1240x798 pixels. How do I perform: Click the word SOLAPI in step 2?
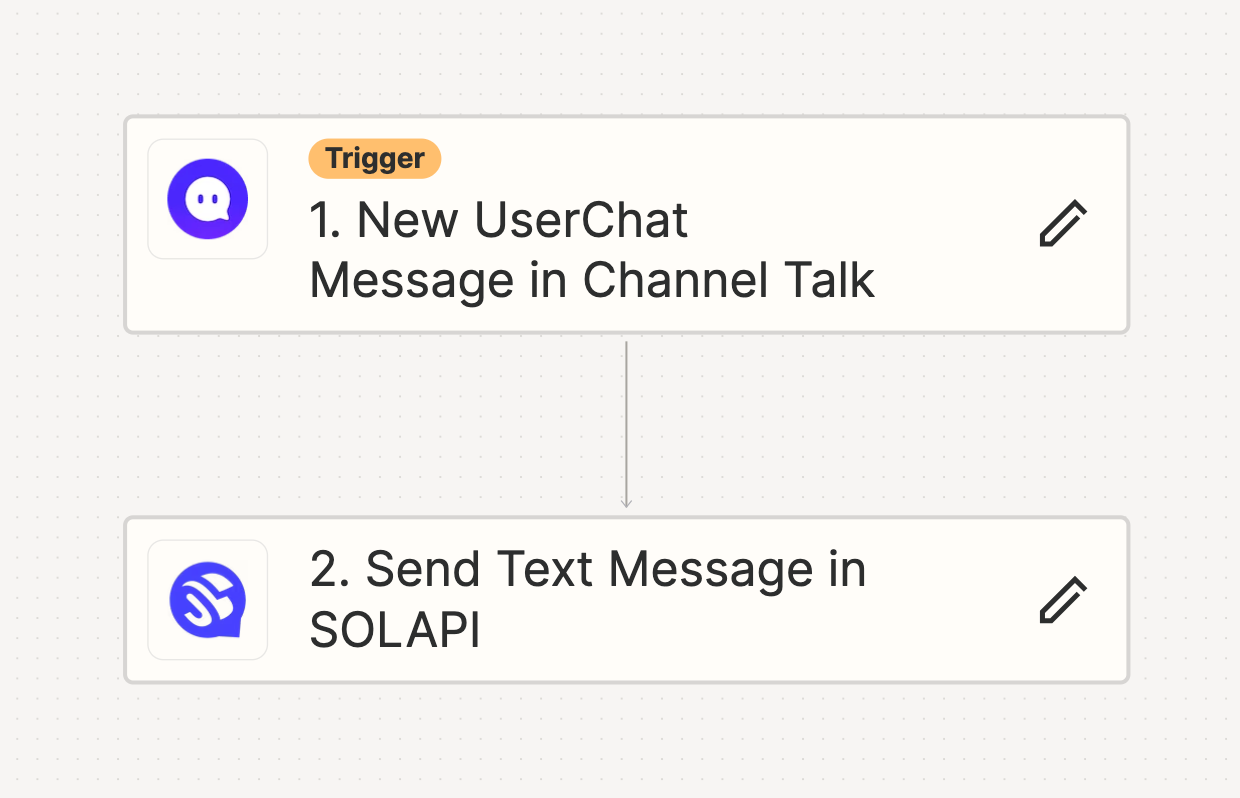395,631
